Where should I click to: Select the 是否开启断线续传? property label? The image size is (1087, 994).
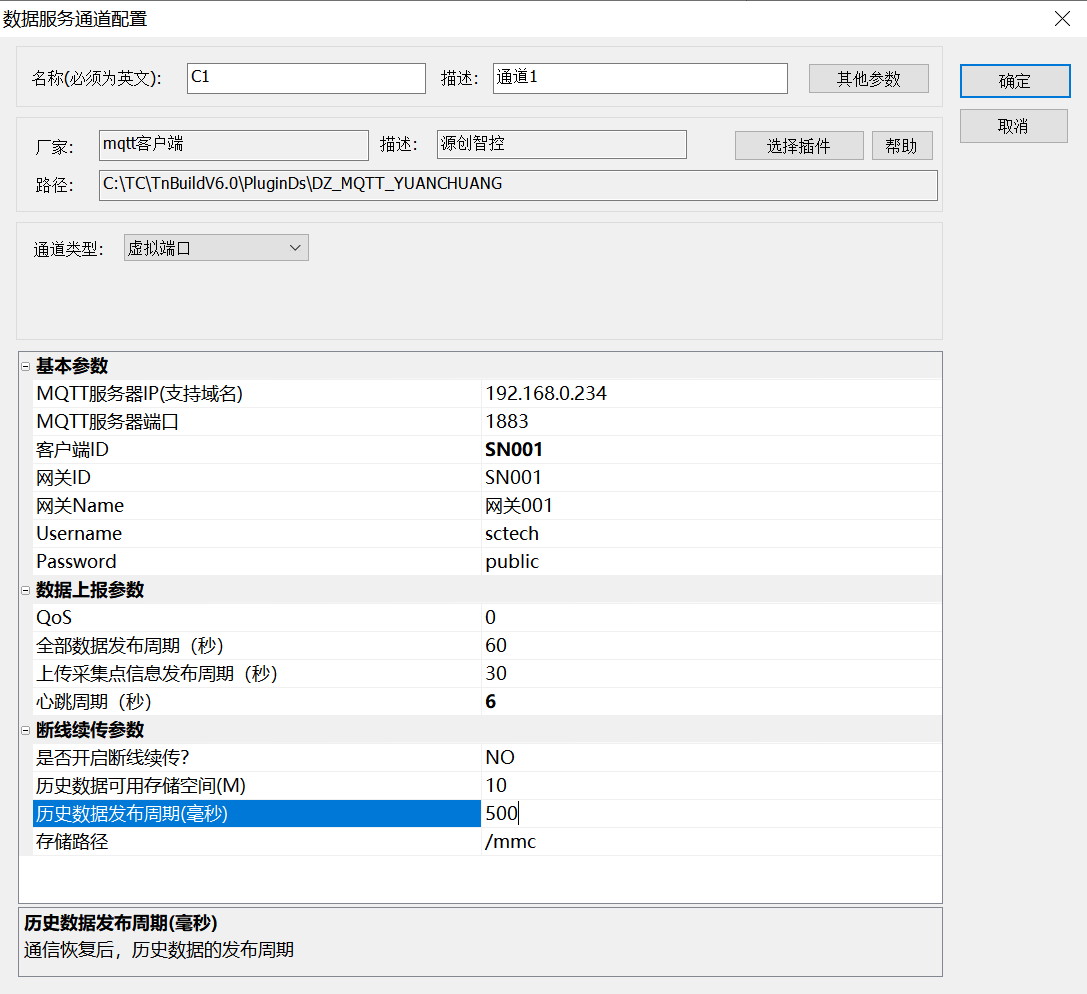coord(112,758)
